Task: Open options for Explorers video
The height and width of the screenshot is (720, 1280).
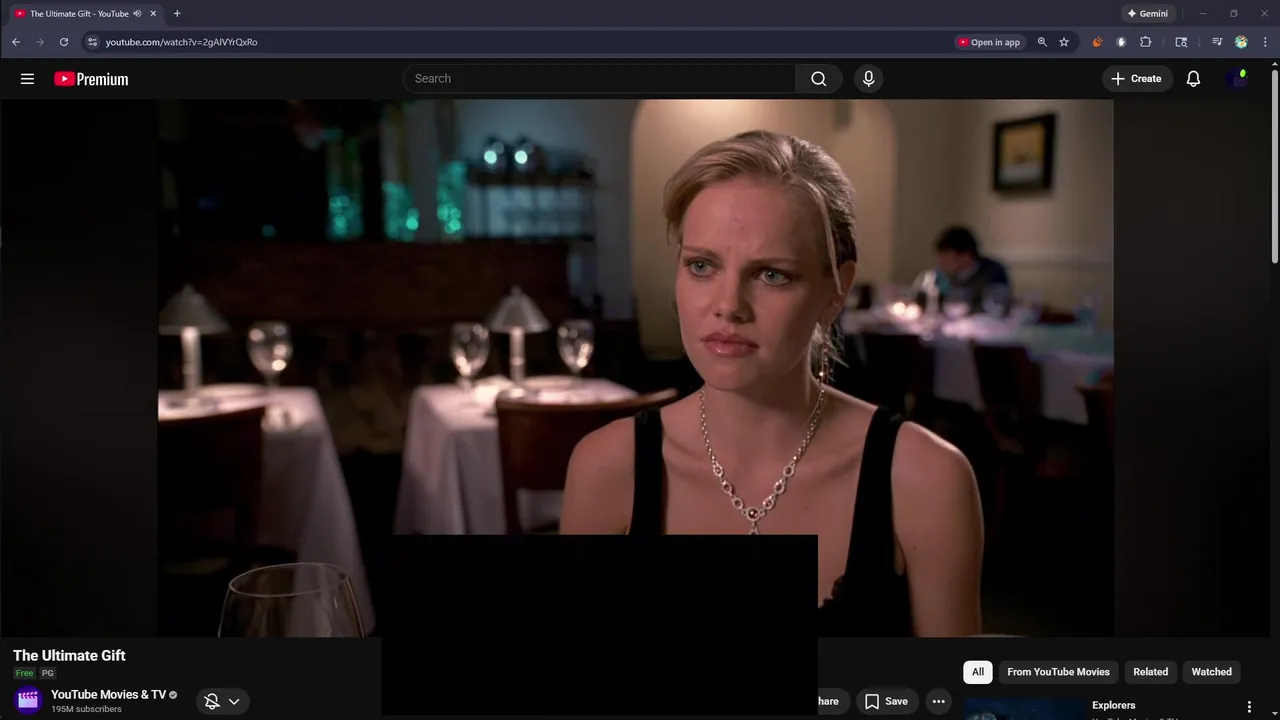Action: tap(1248, 706)
